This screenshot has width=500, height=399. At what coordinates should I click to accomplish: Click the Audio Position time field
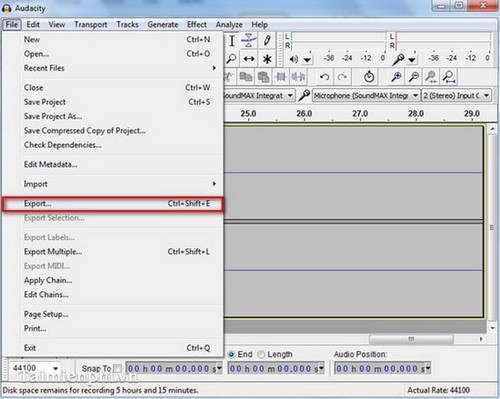(382, 368)
